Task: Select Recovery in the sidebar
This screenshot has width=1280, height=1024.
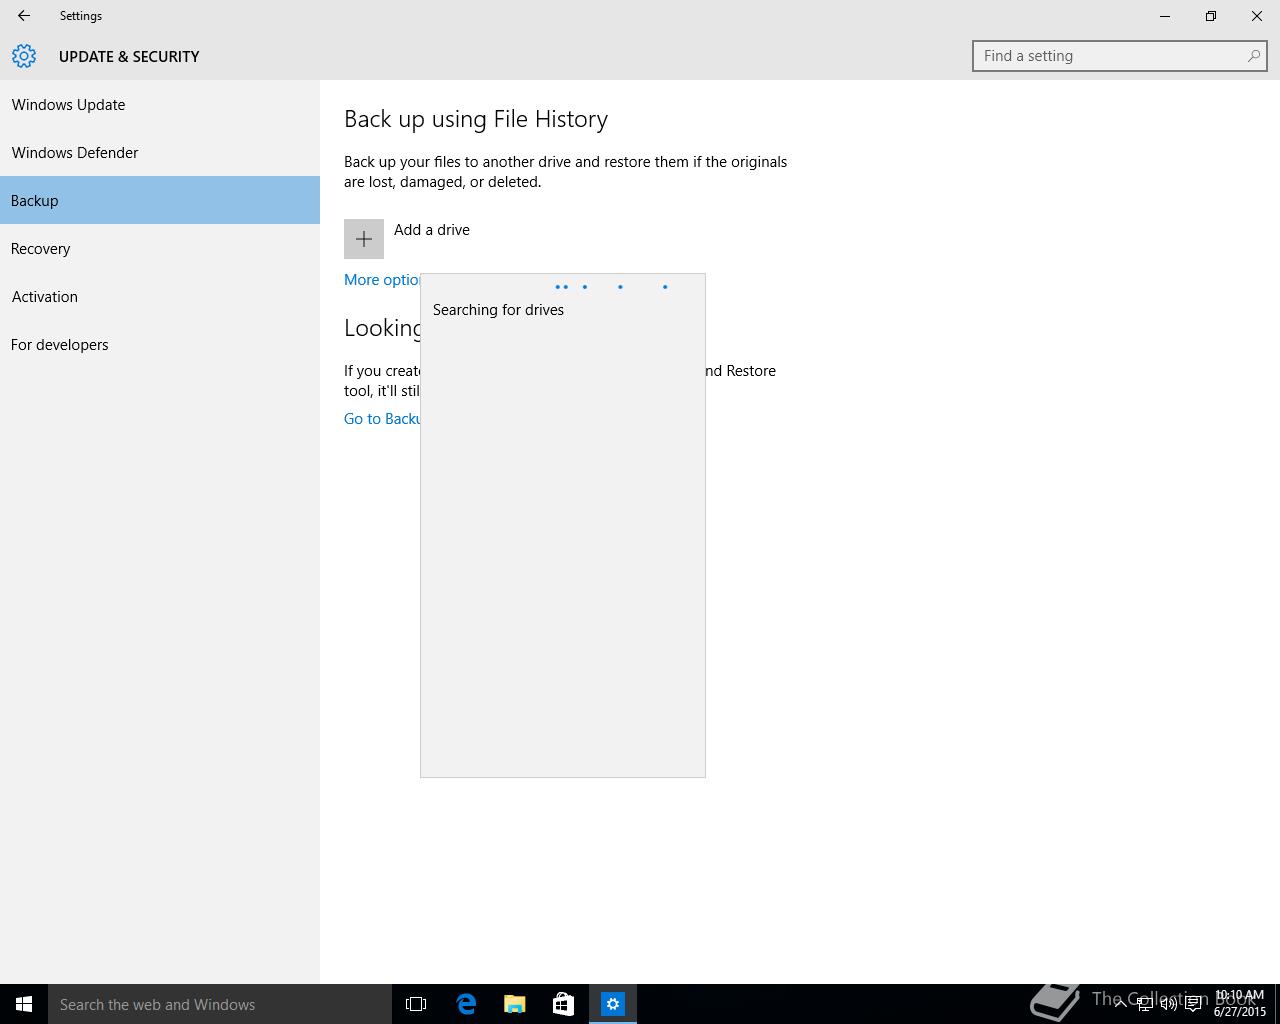Action: [160, 248]
